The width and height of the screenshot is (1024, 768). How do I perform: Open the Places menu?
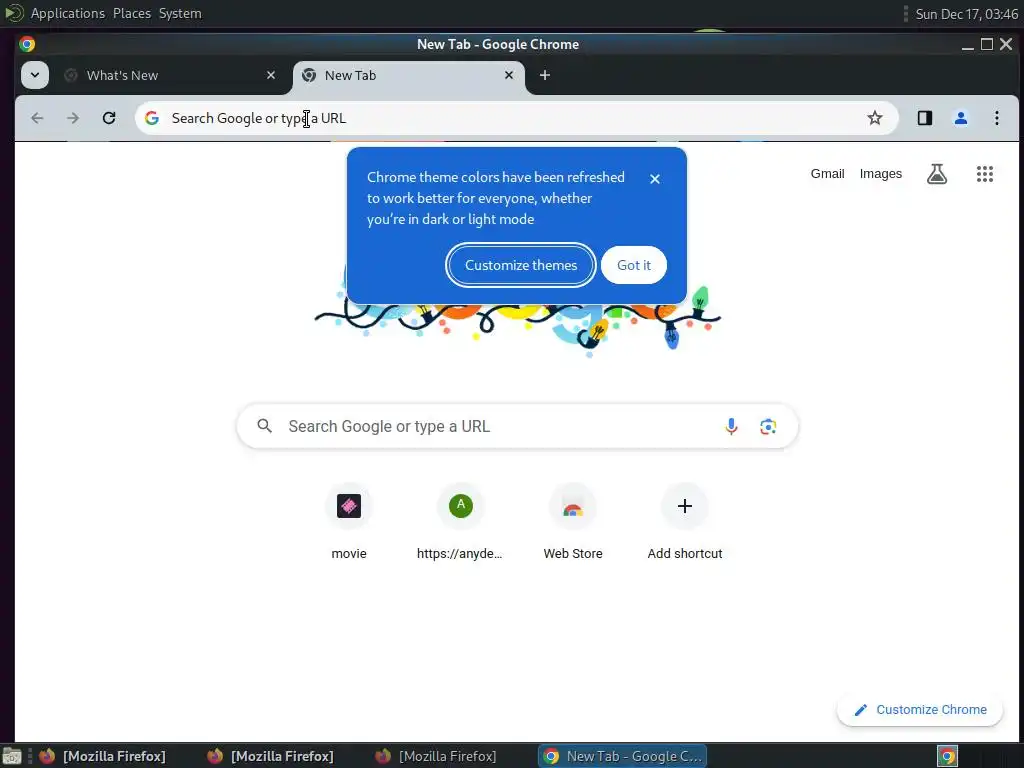pyautogui.click(x=132, y=13)
